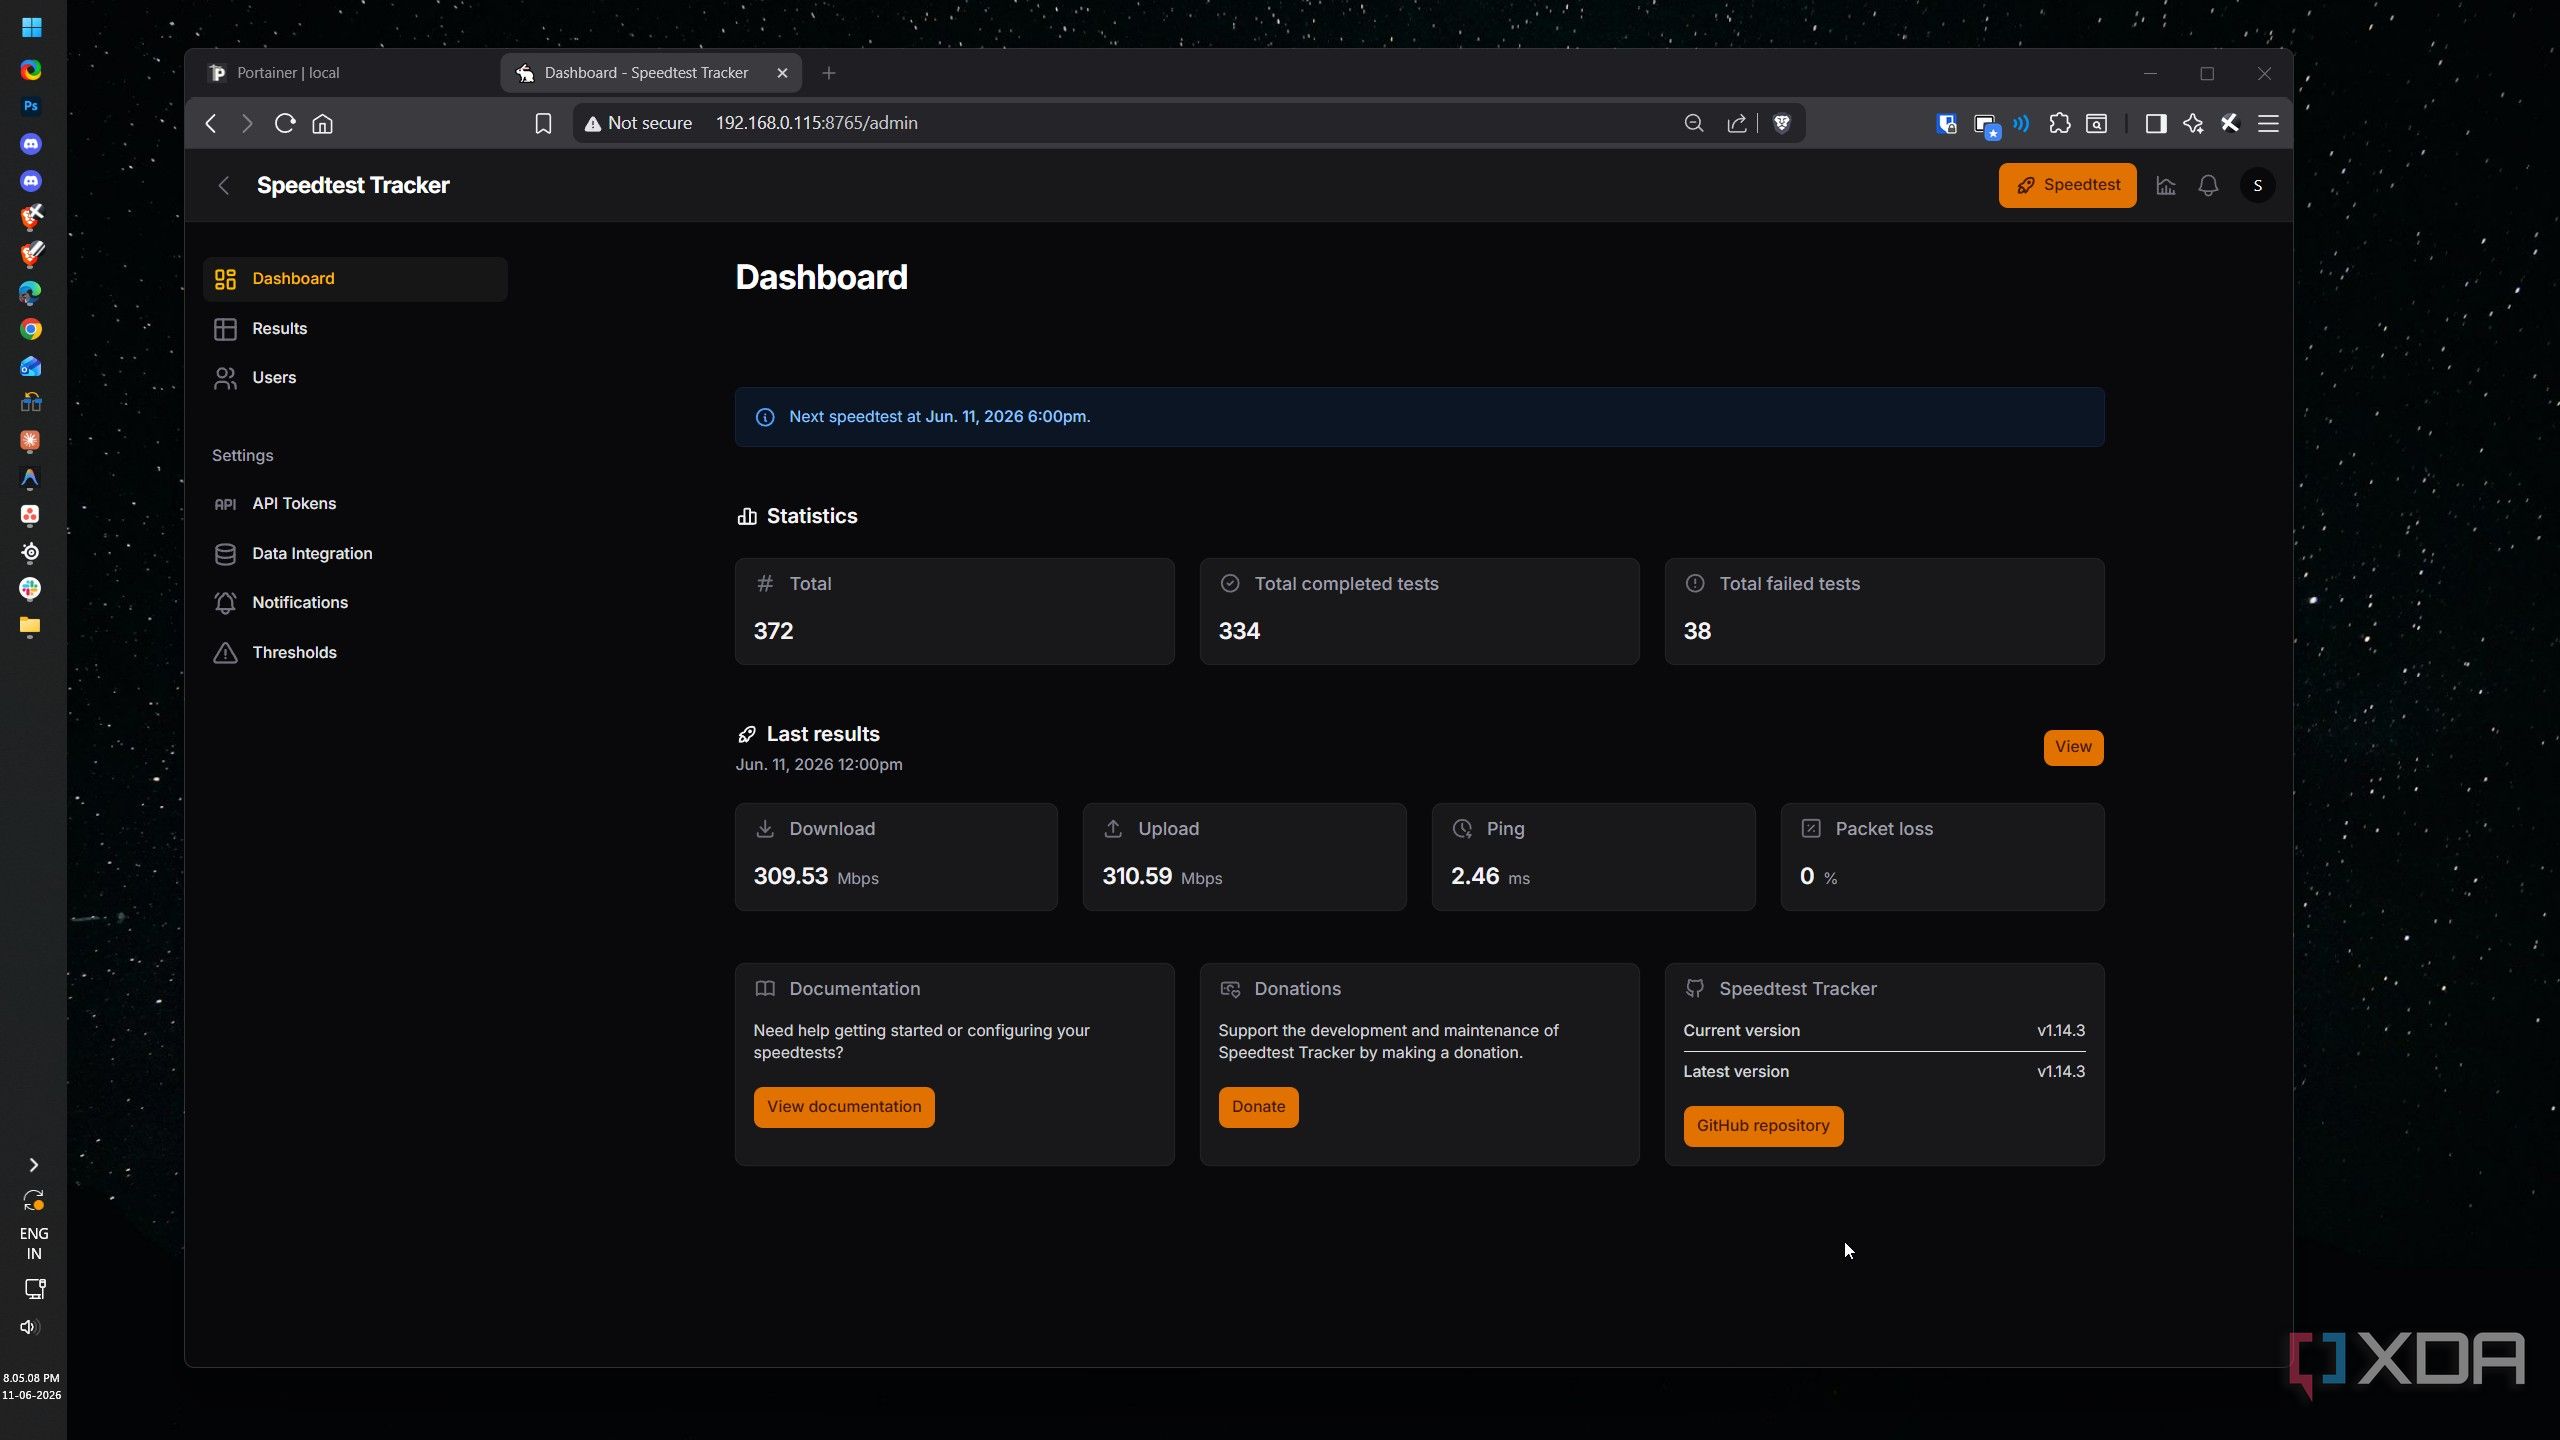Screen dimensions: 2560x1440
Task: Reload the current page
Action: point(285,124)
